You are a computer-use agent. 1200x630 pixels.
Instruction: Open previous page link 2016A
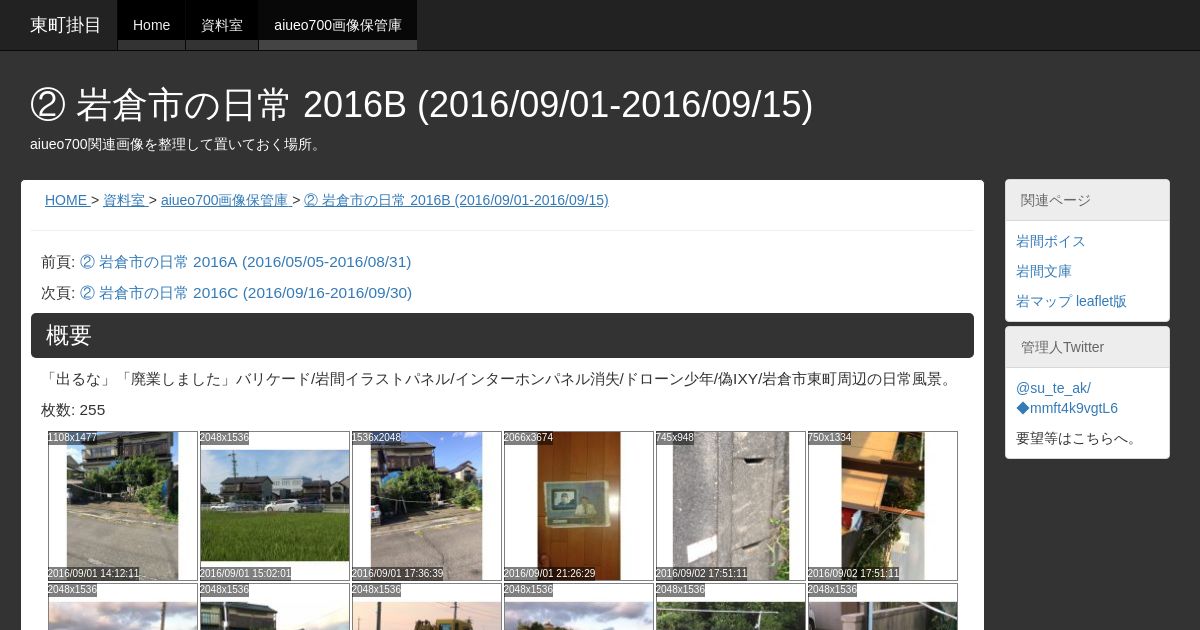coord(245,262)
